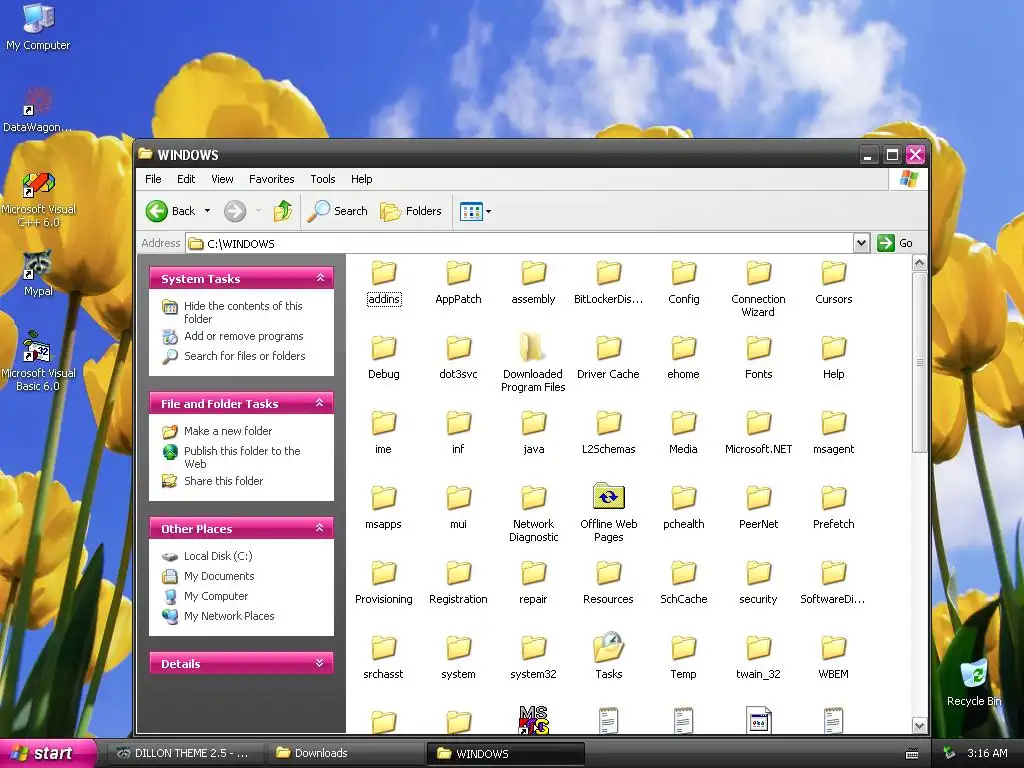Select the DataWagon desktop shortcut
The image size is (1024, 768).
[x=38, y=110]
